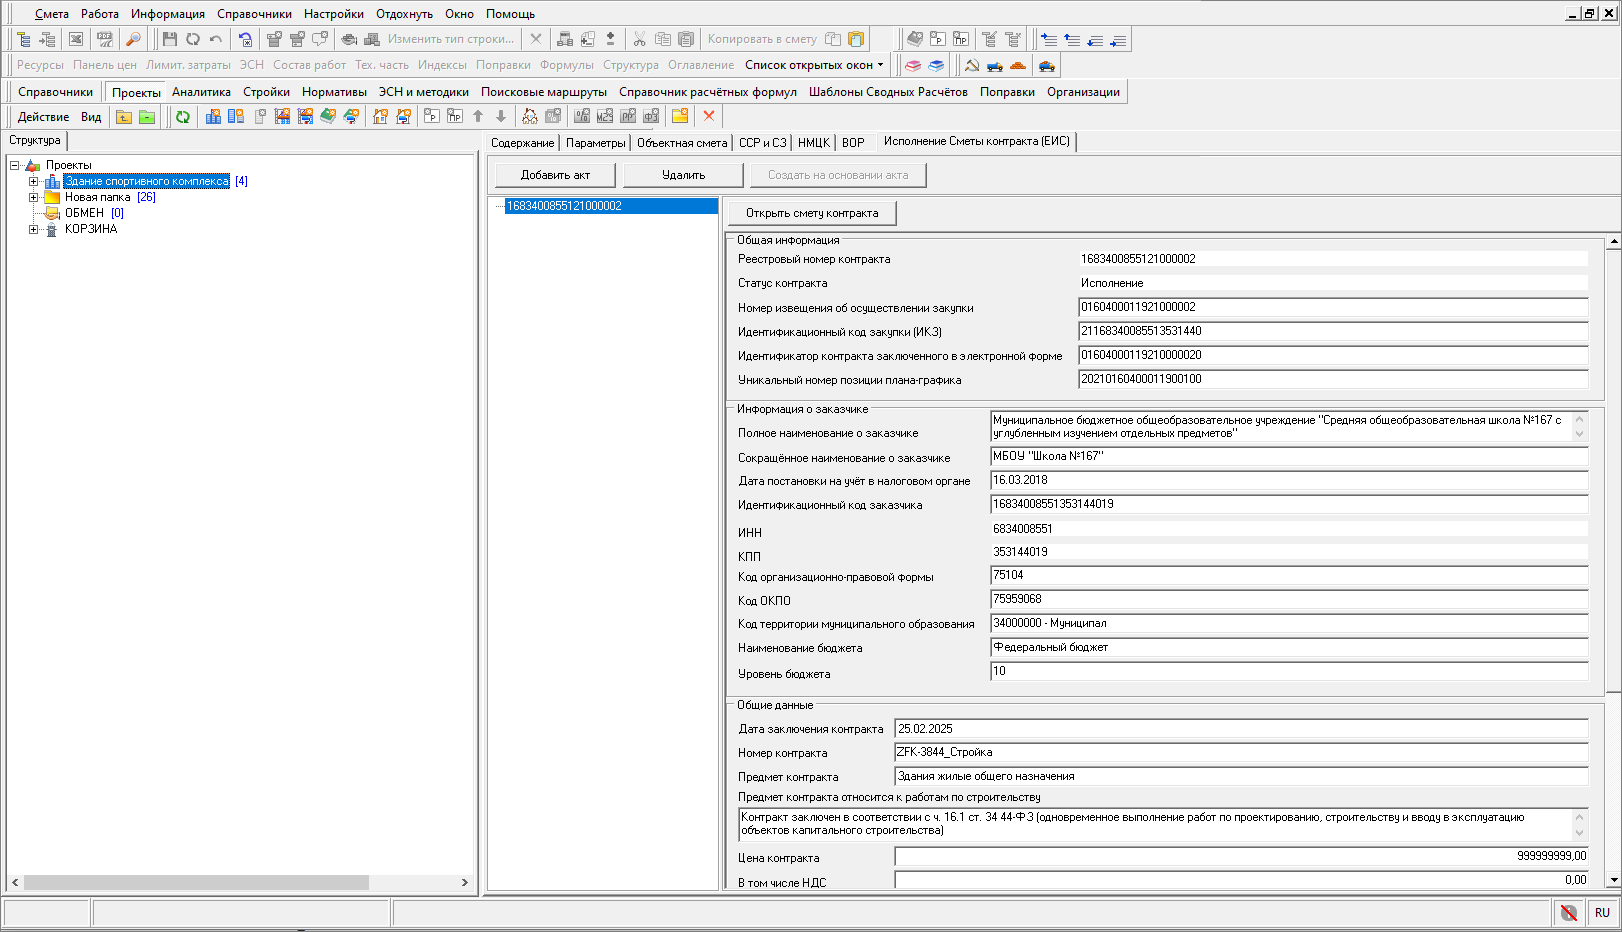
Task: Click the PDF export icon
Action: point(104,39)
